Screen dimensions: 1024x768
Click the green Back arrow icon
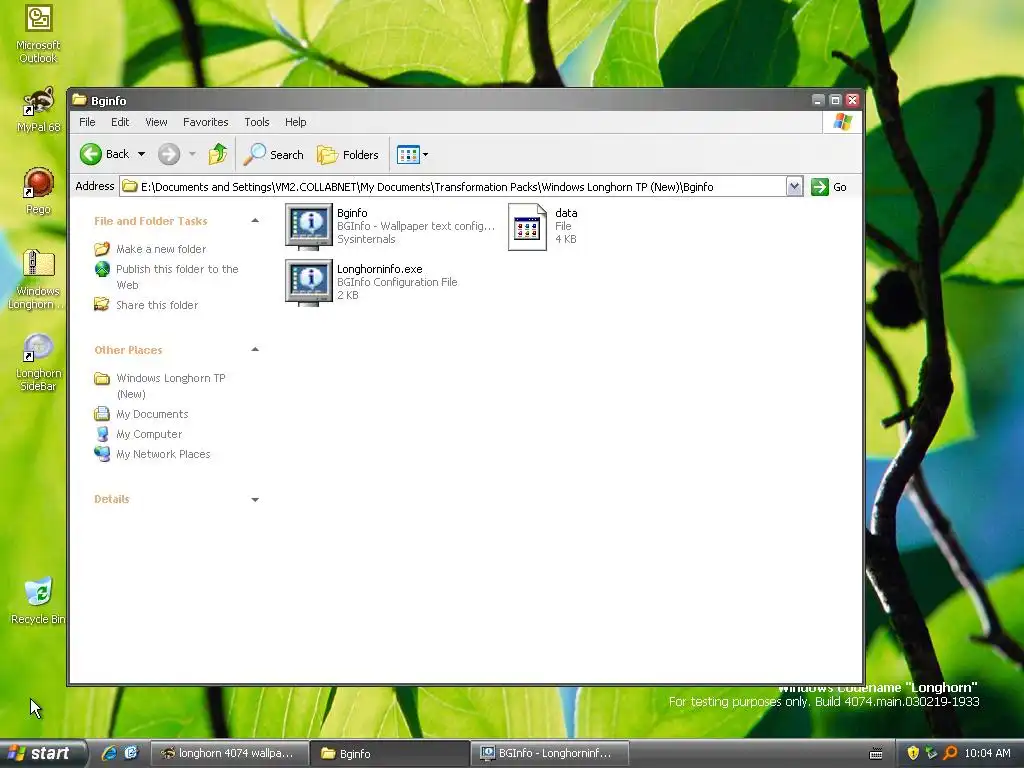[x=91, y=154]
